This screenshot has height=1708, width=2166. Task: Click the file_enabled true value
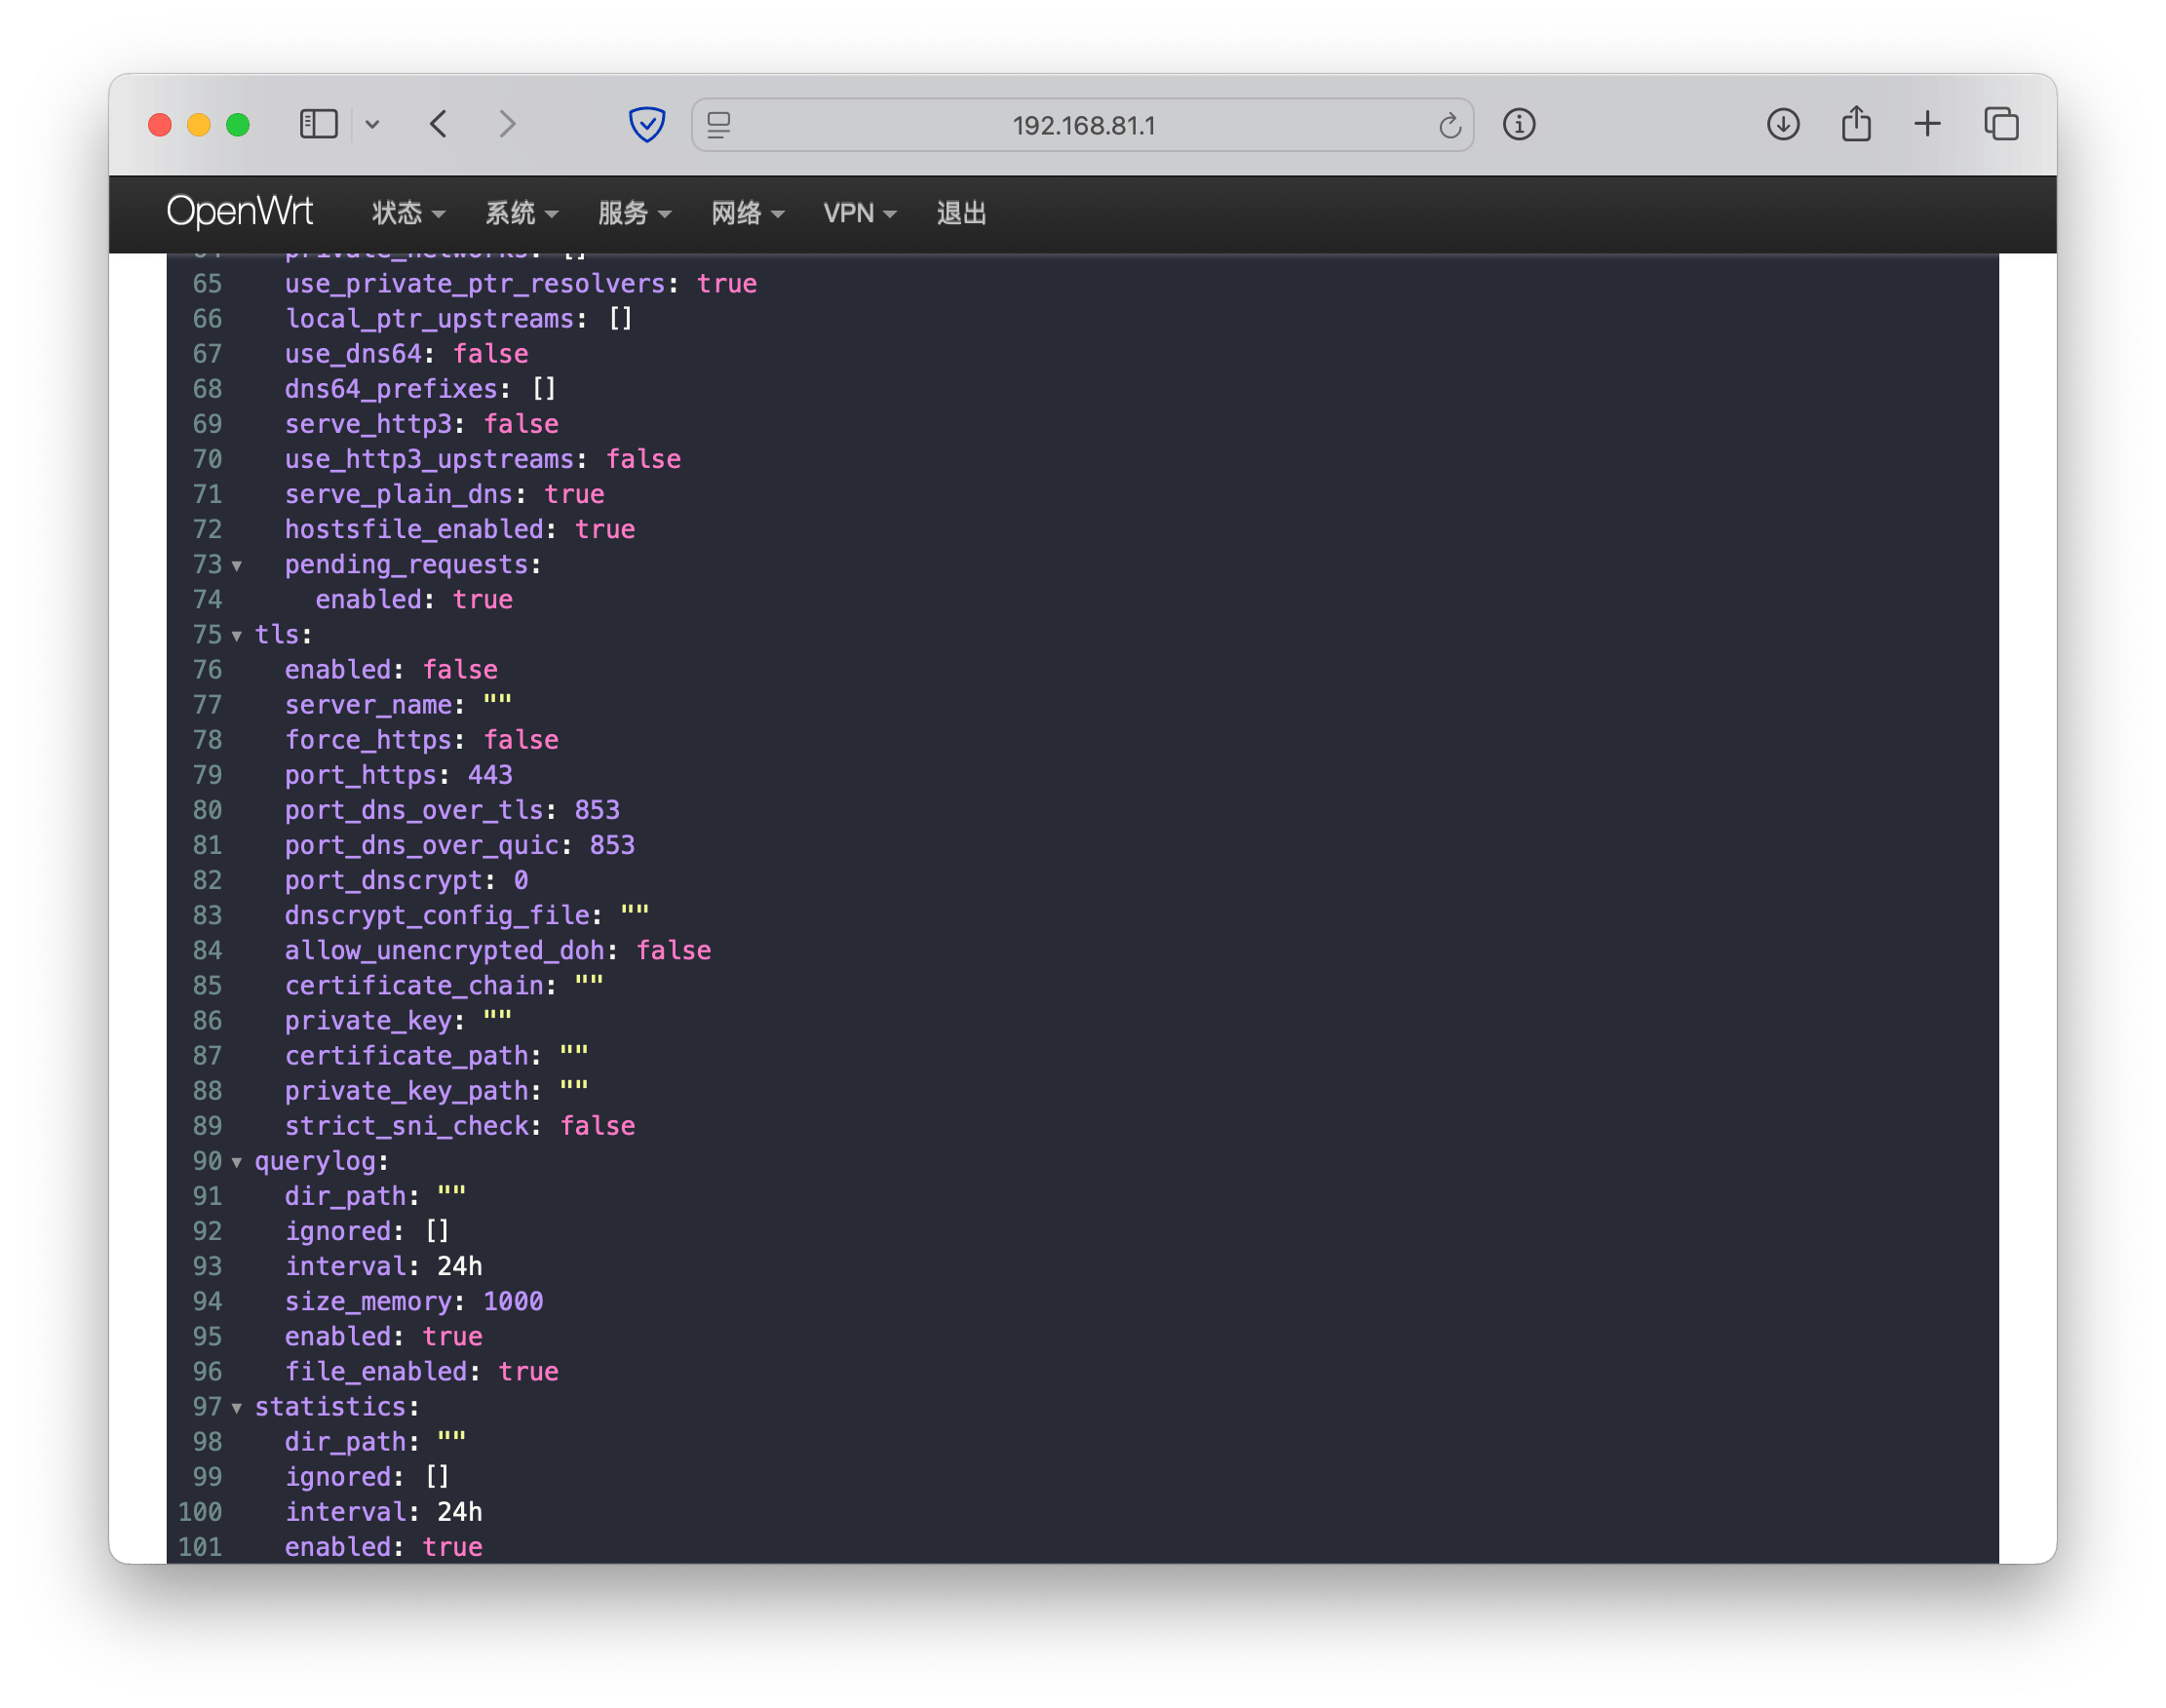coord(528,1371)
